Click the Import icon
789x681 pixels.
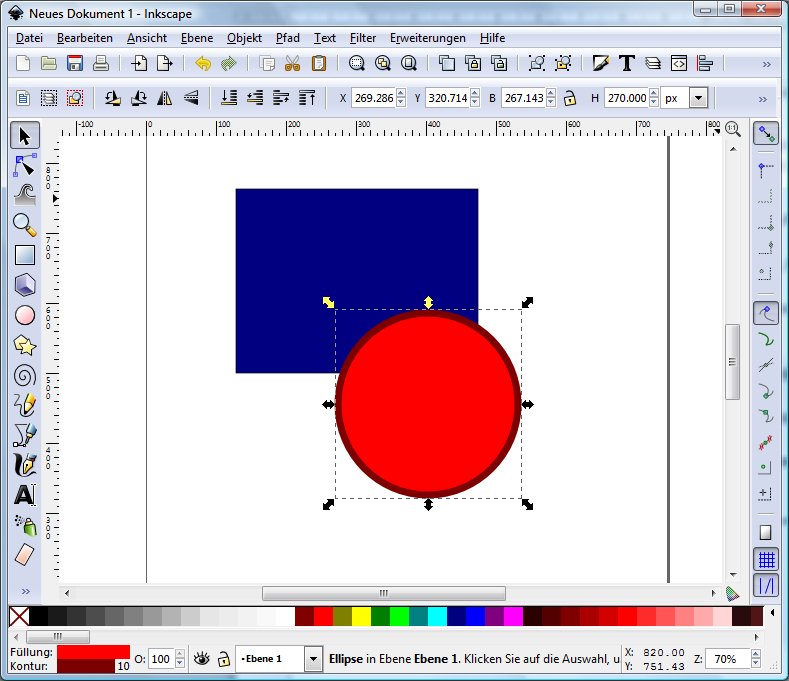(x=139, y=63)
